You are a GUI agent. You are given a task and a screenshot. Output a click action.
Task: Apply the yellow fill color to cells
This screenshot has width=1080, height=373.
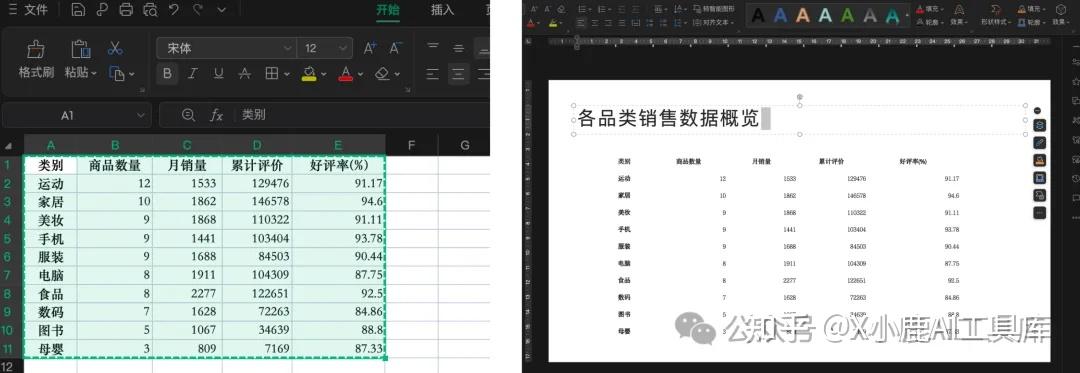309,74
